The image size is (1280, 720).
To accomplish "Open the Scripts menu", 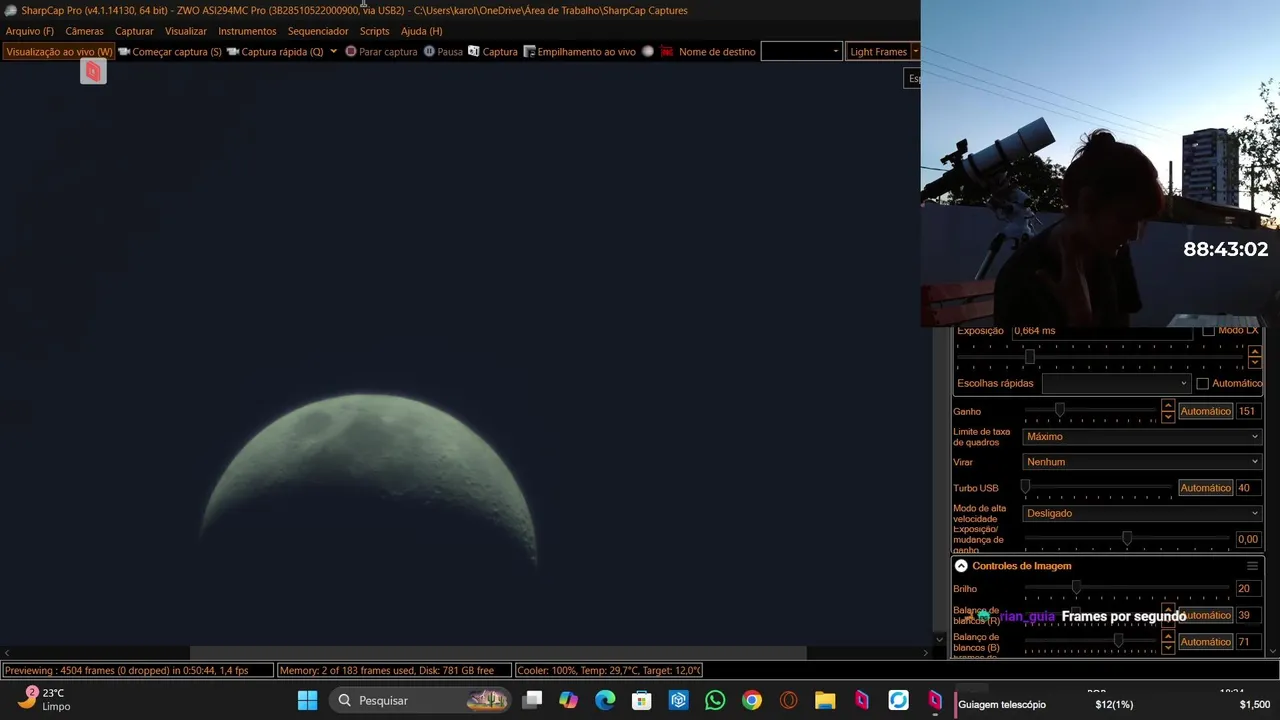I will coord(374,31).
